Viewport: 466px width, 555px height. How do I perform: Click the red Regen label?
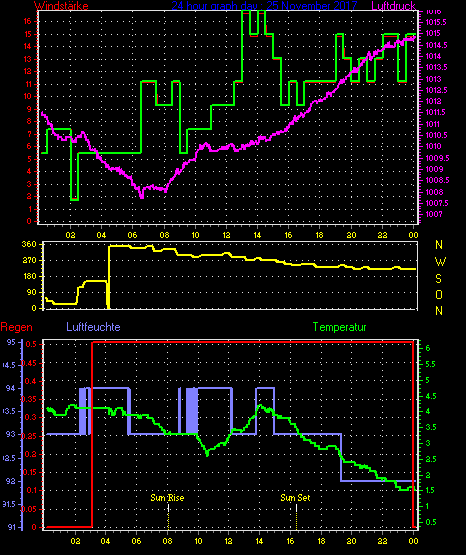tap(16, 327)
